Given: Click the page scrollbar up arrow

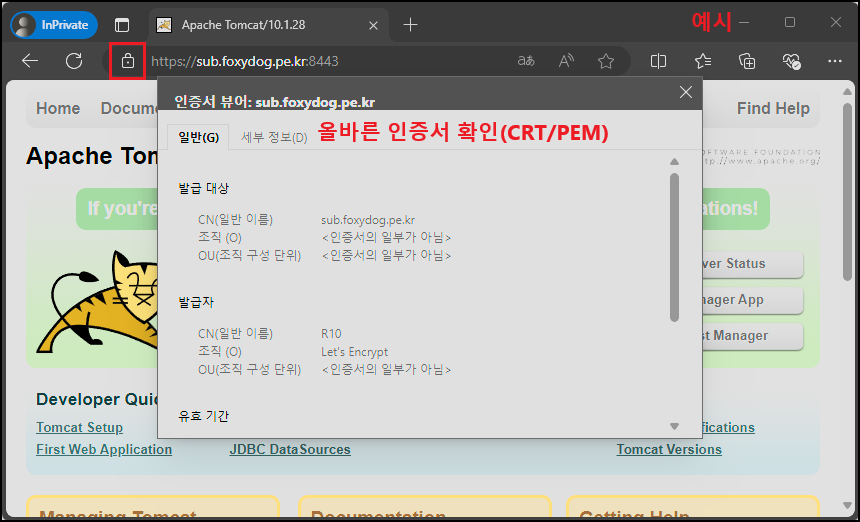Looking at the screenshot, I should pos(847,92).
